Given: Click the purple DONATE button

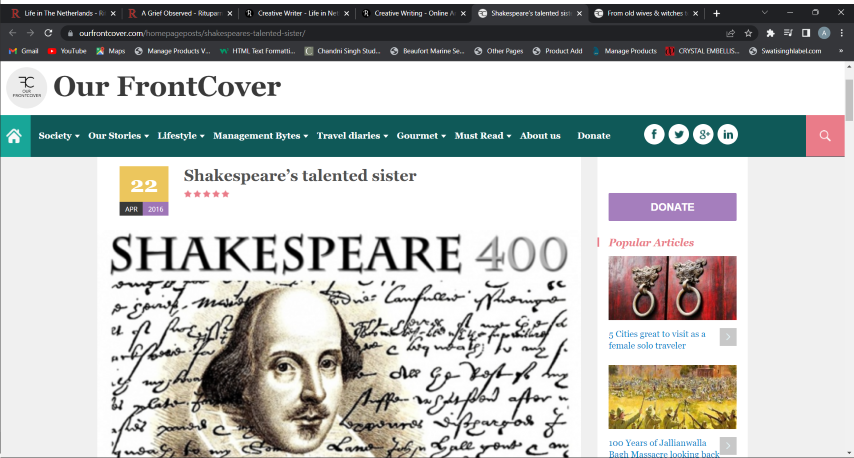Looking at the screenshot, I should click(672, 207).
